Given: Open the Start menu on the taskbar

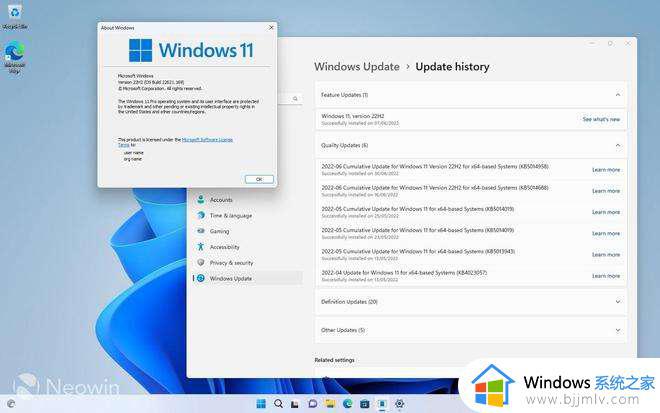Looking at the screenshot, I should pos(261,404).
